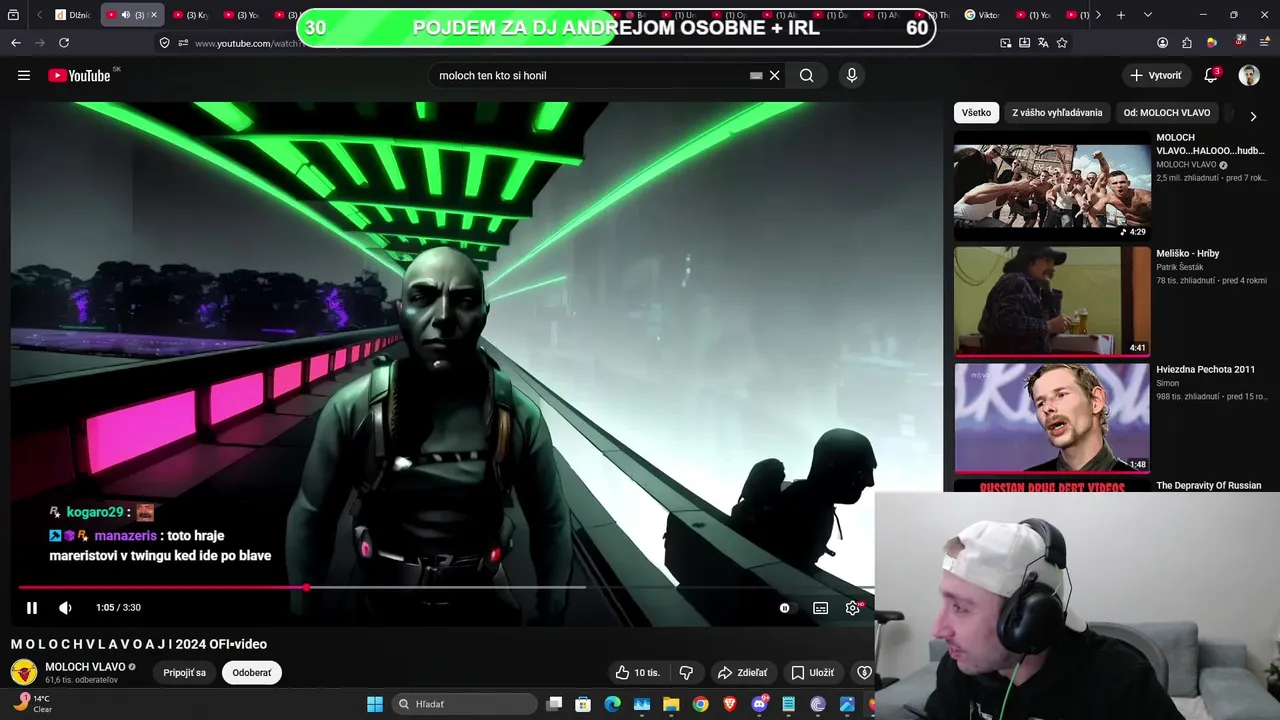Screen dimensions: 1280x720
Task: Open the Meliško - Hríby video thumbnail
Action: point(1052,301)
